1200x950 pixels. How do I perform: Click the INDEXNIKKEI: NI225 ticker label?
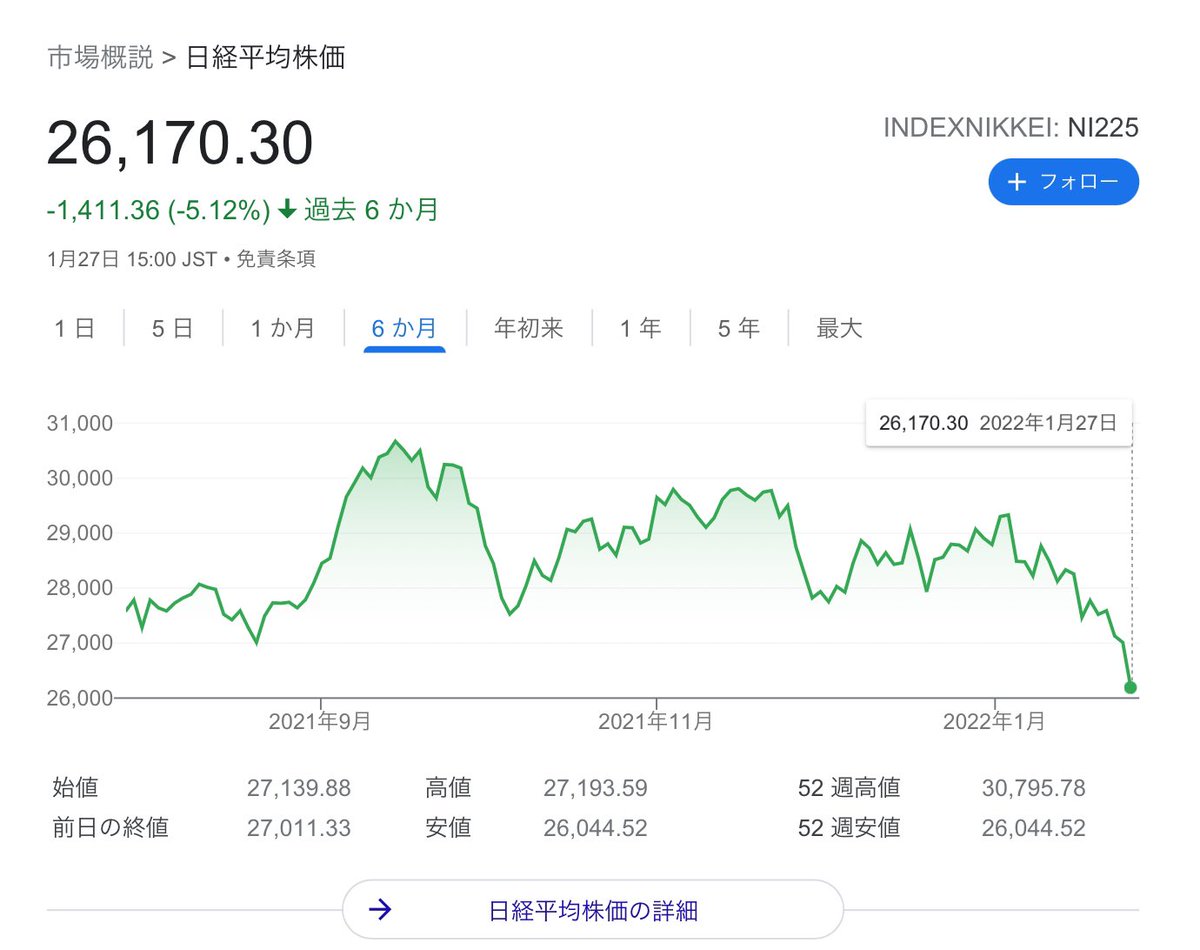point(1011,128)
